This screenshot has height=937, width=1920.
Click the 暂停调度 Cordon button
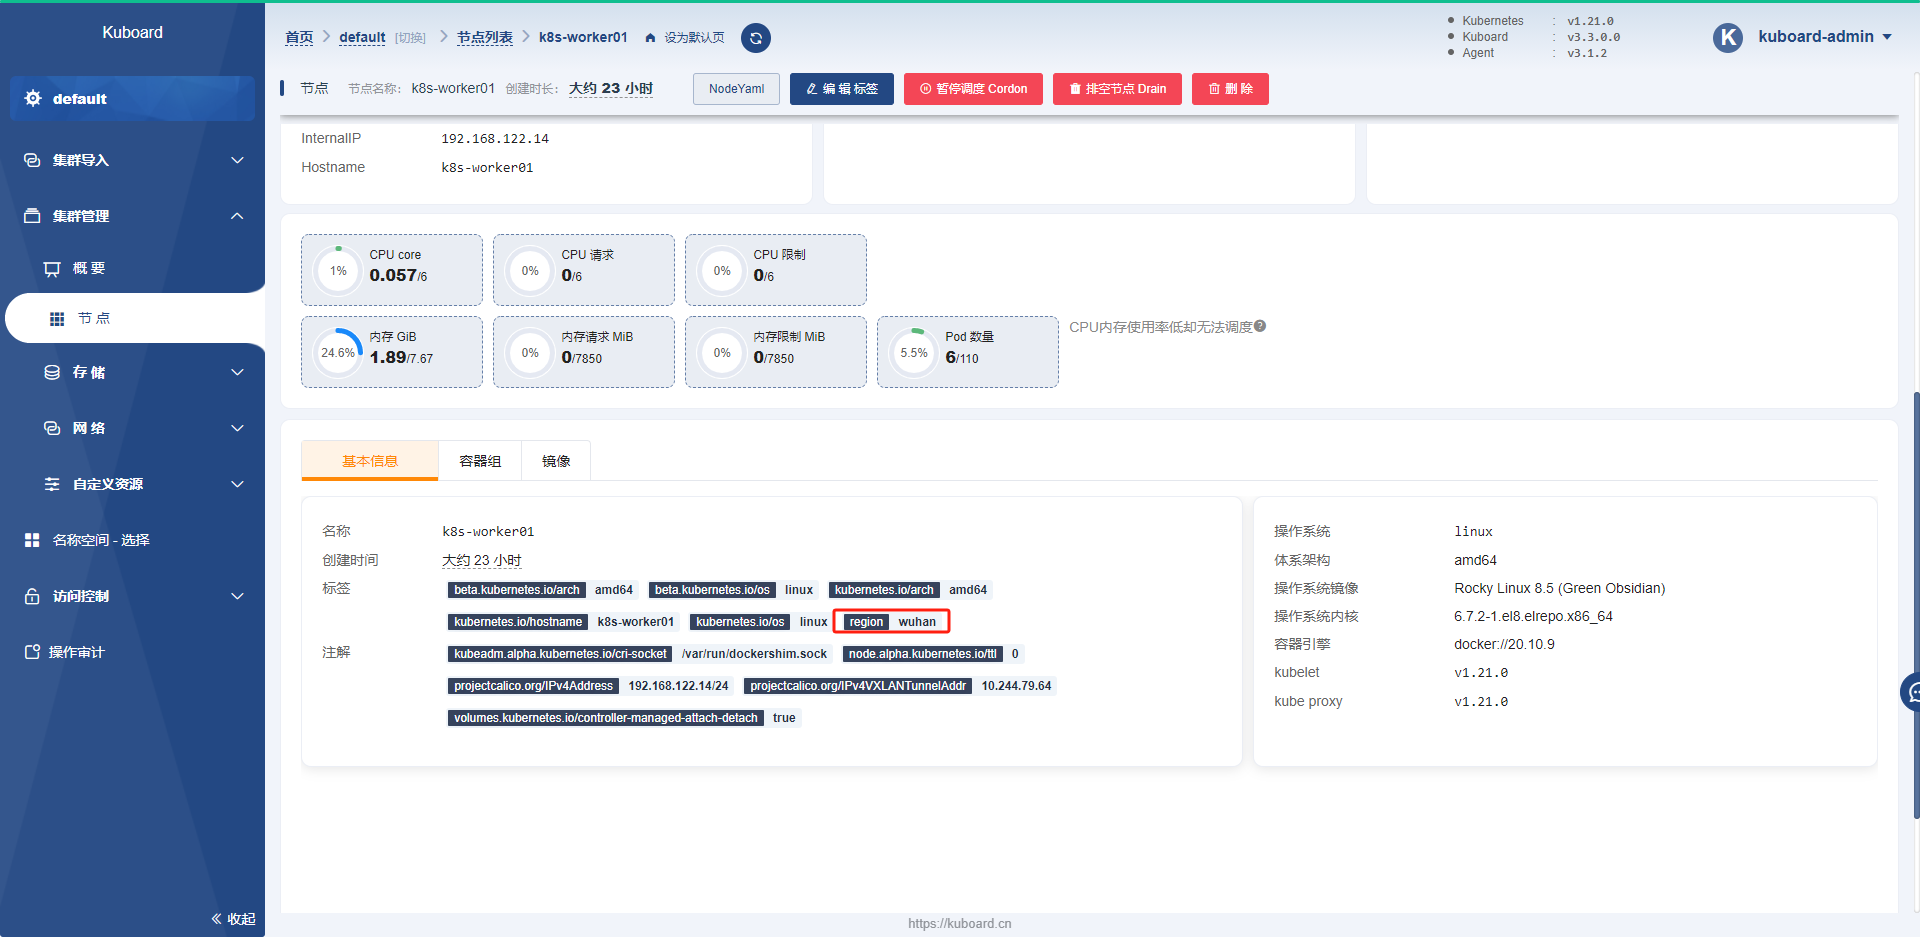click(973, 89)
